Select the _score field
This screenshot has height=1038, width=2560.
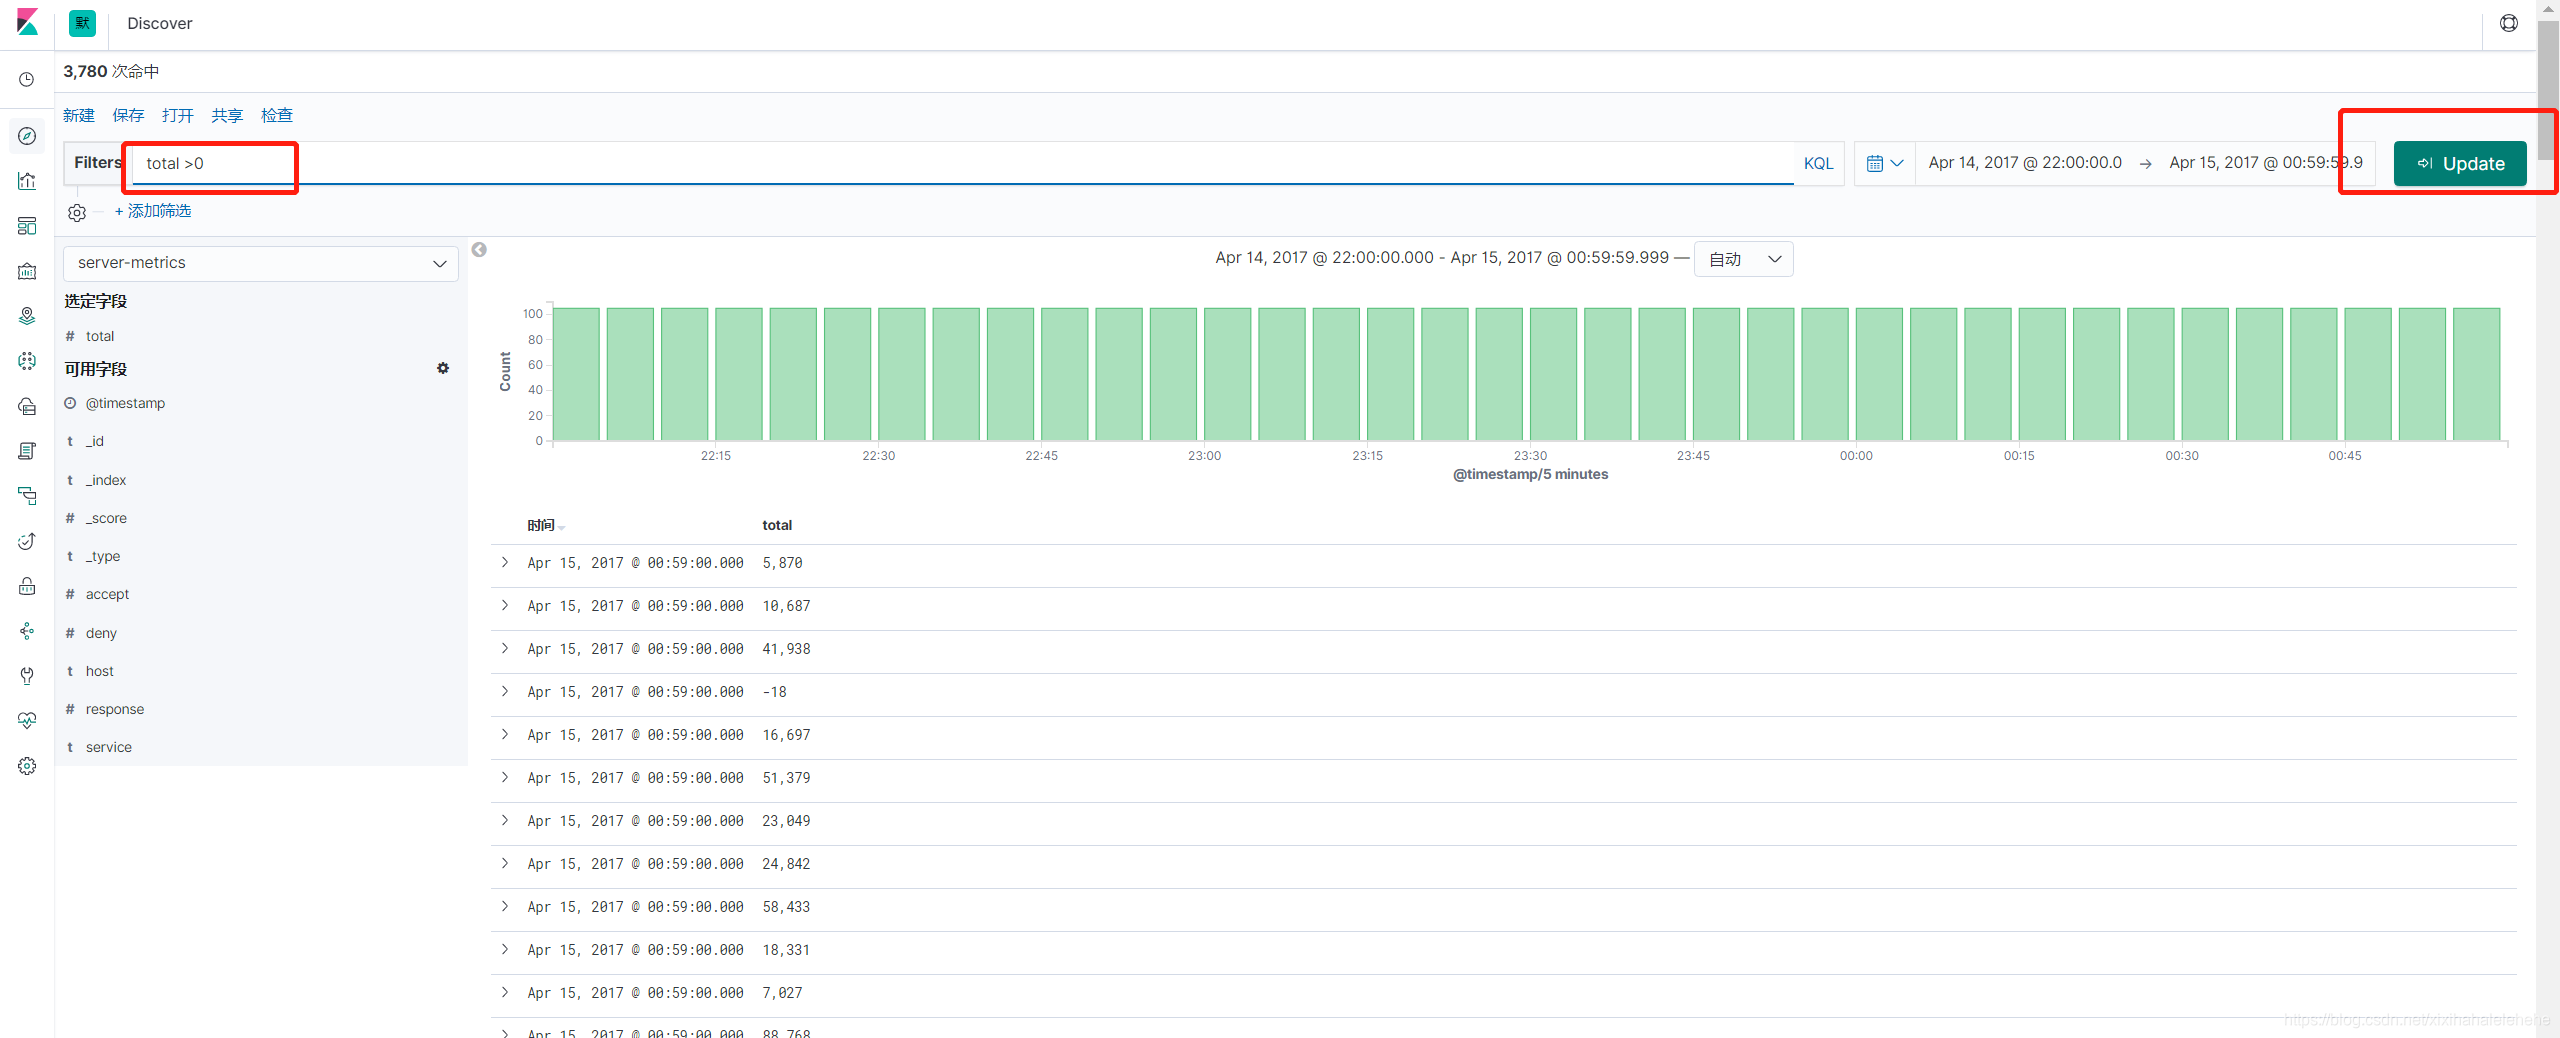(x=106, y=518)
